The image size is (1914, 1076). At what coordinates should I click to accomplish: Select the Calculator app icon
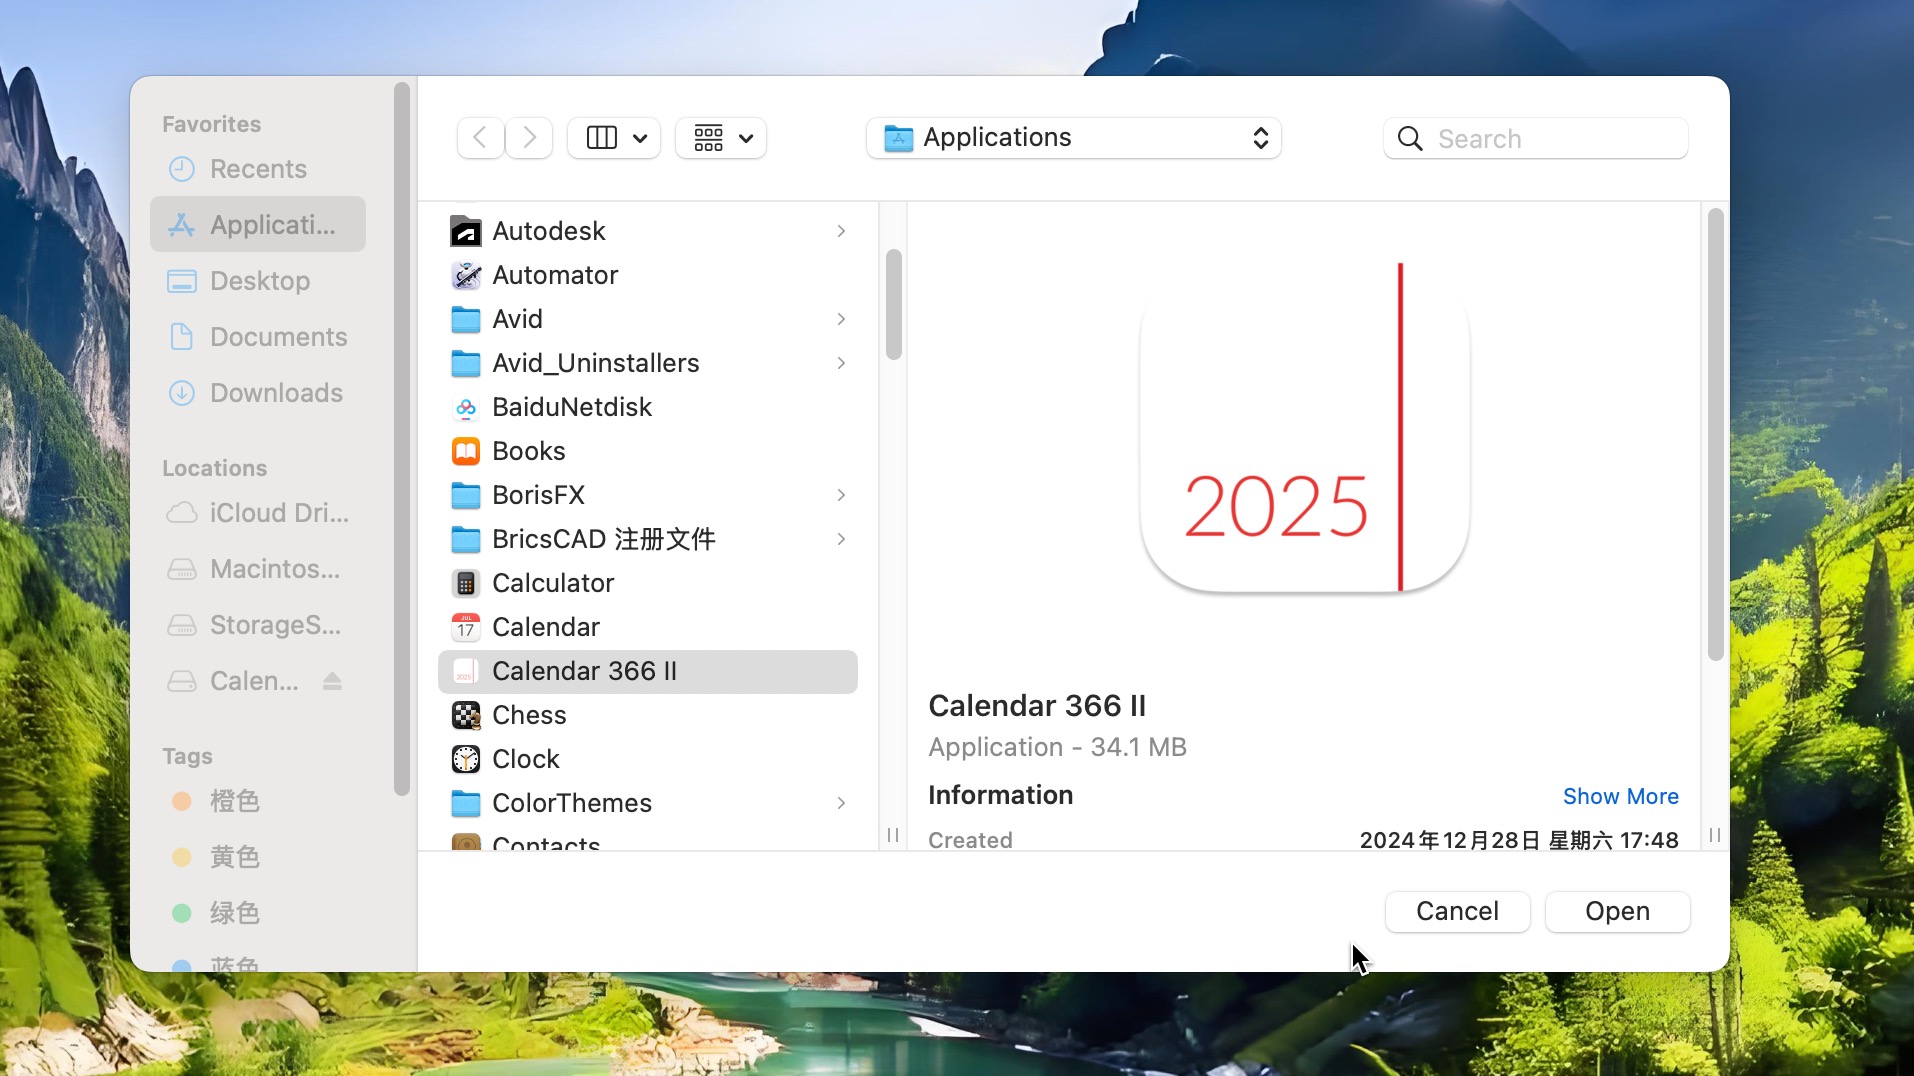[x=466, y=583]
